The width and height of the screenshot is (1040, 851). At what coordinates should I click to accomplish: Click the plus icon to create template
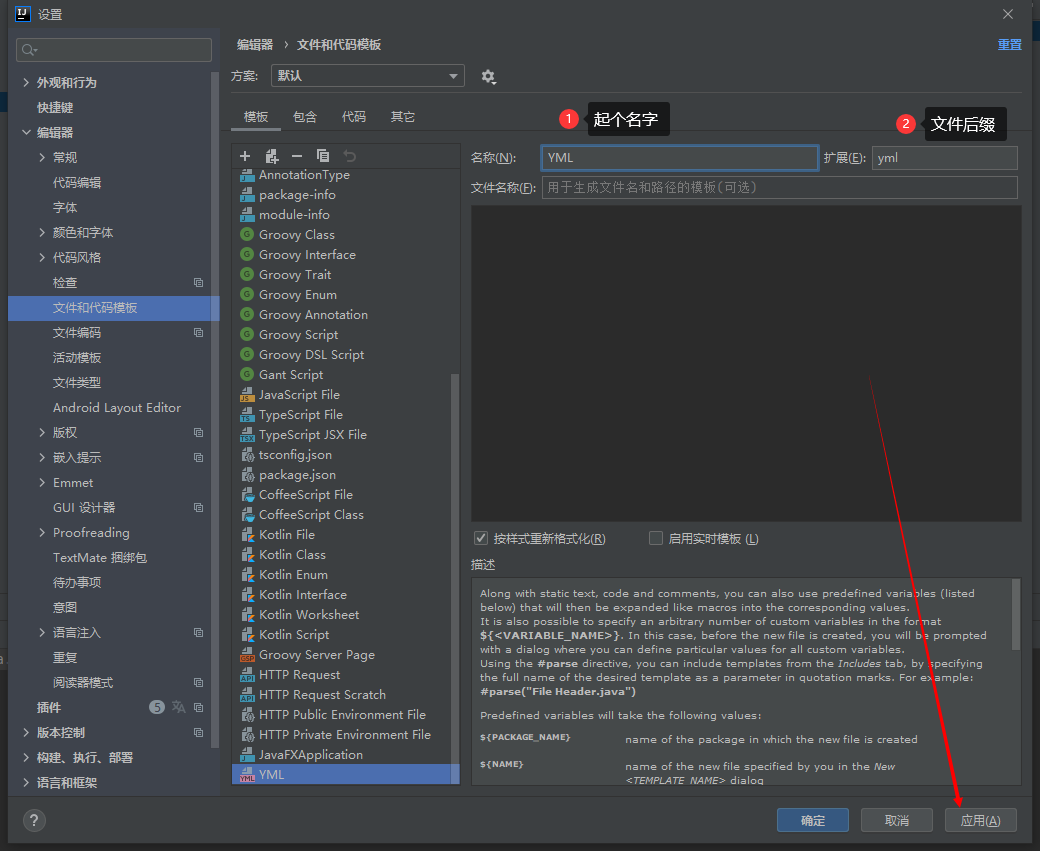tap(245, 156)
